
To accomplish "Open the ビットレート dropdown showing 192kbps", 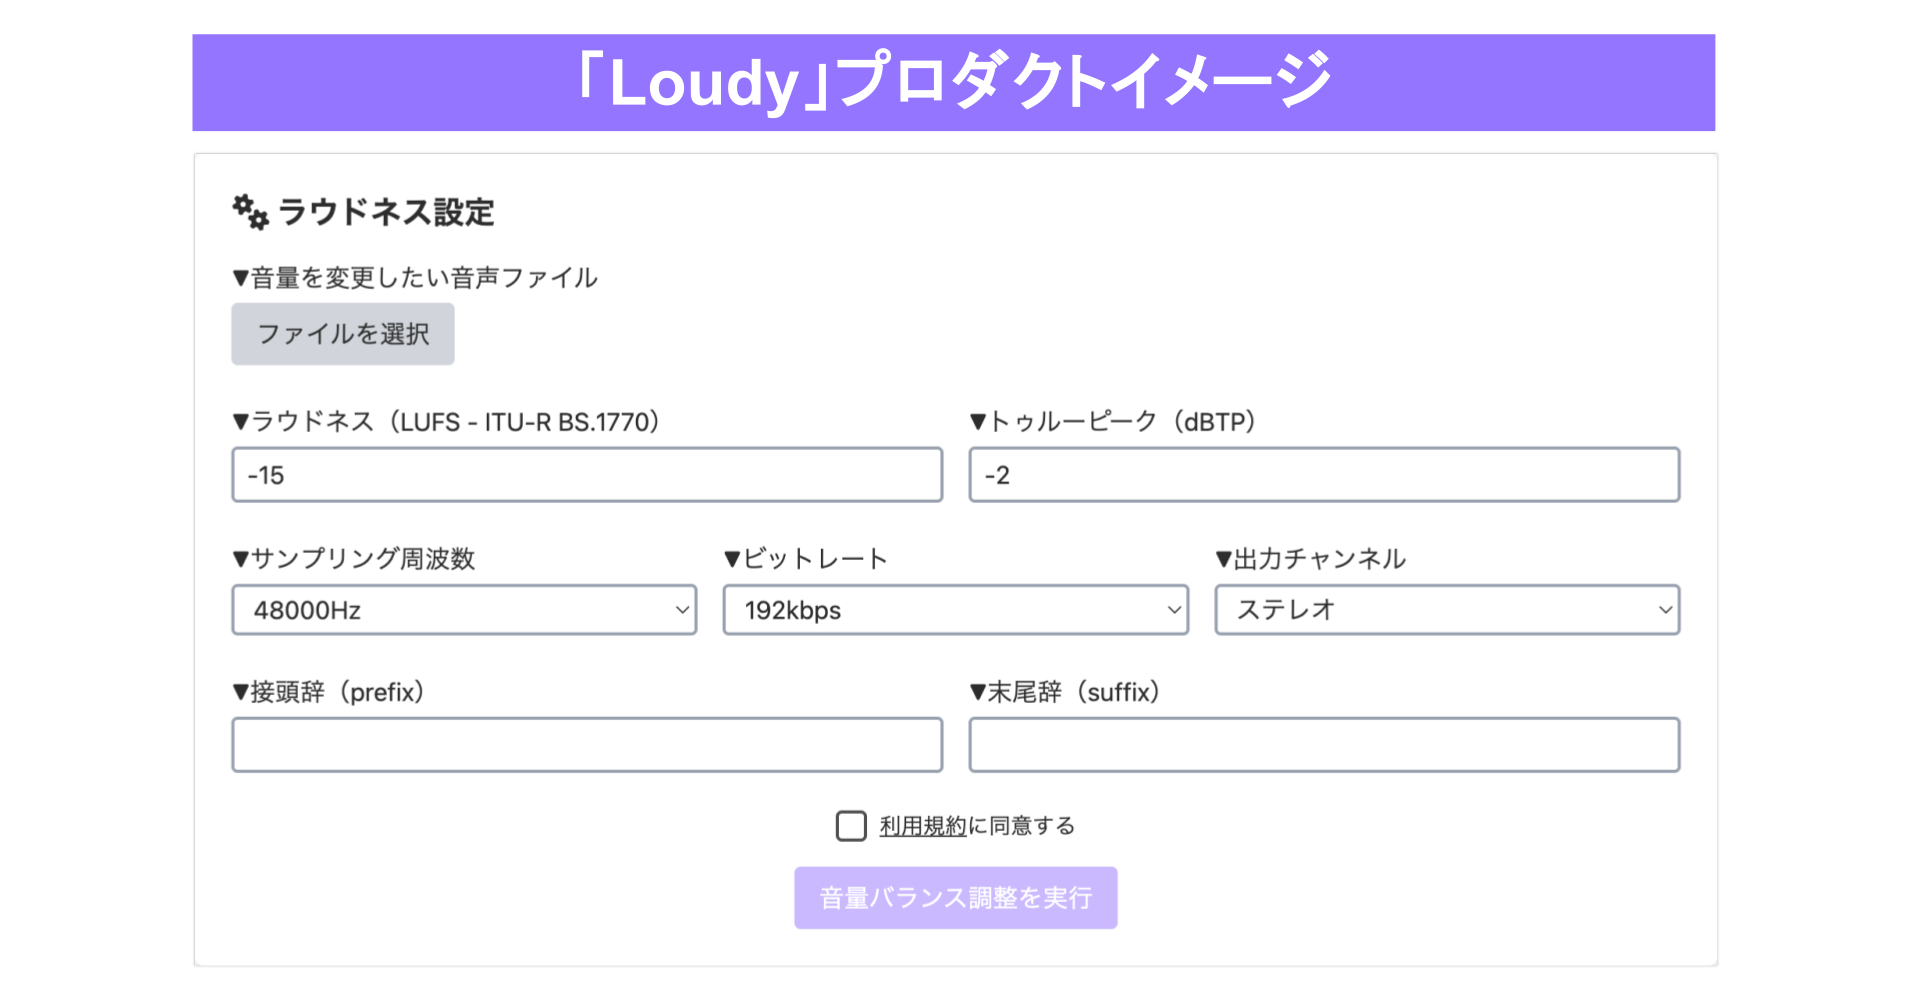I will [954, 610].
